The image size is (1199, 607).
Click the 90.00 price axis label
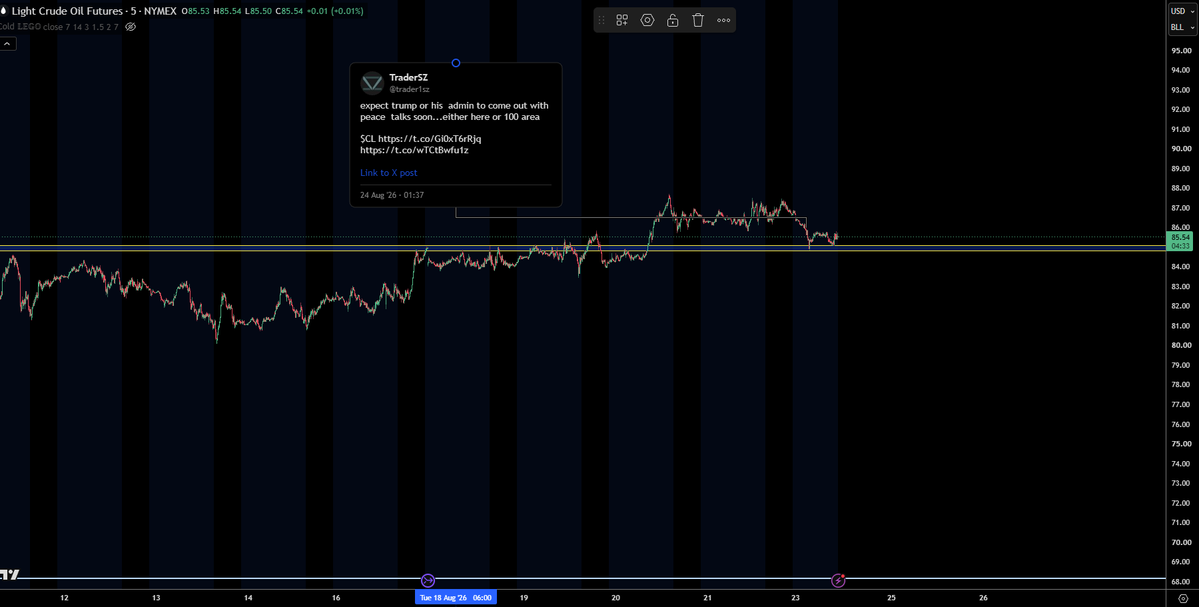pyautogui.click(x=1181, y=149)
